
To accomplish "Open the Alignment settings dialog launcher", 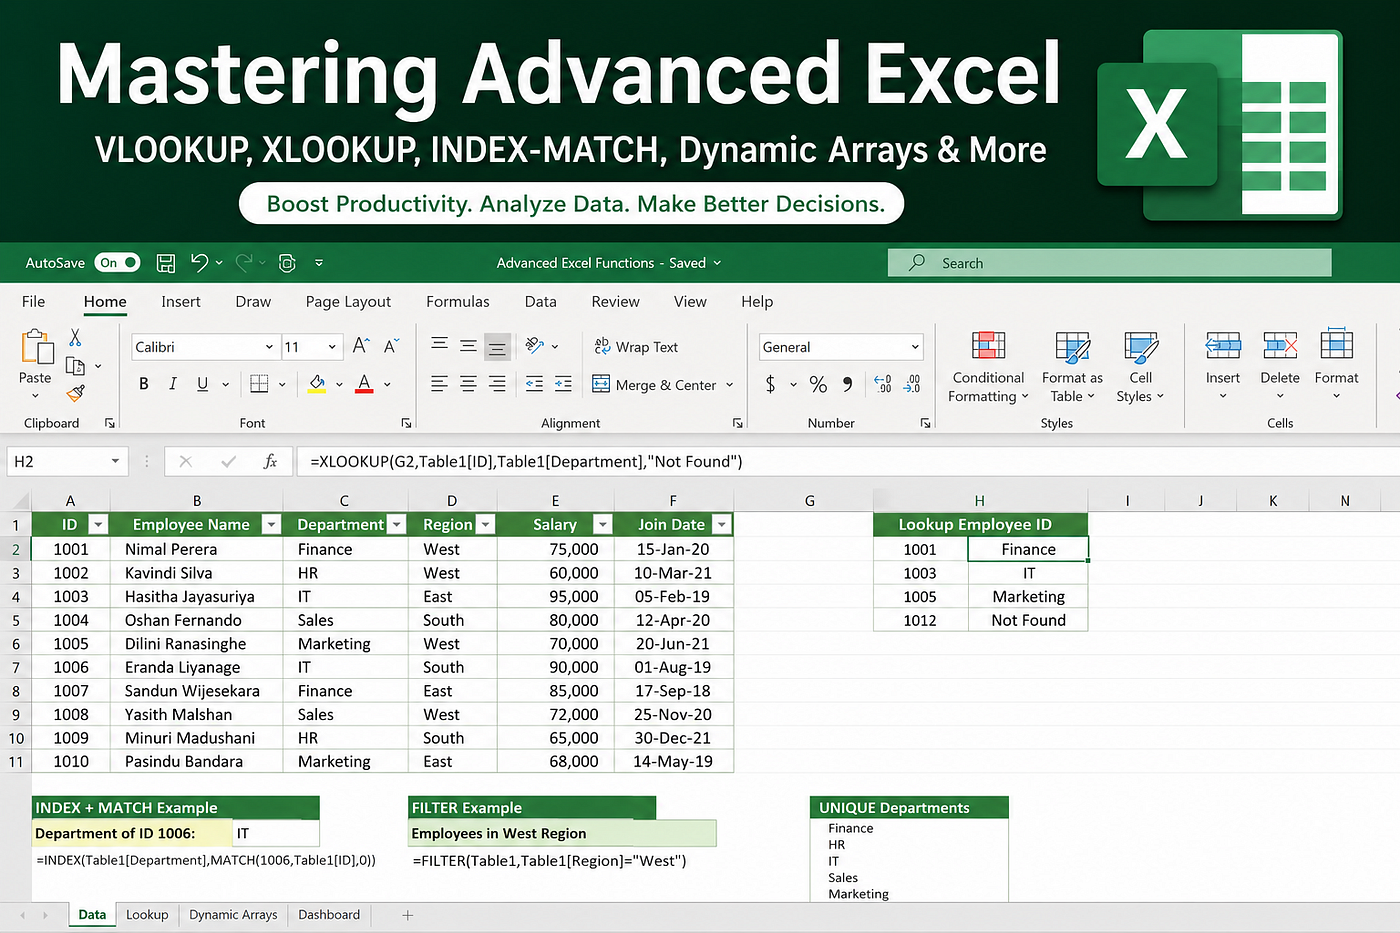I will (x=737, y=423).
